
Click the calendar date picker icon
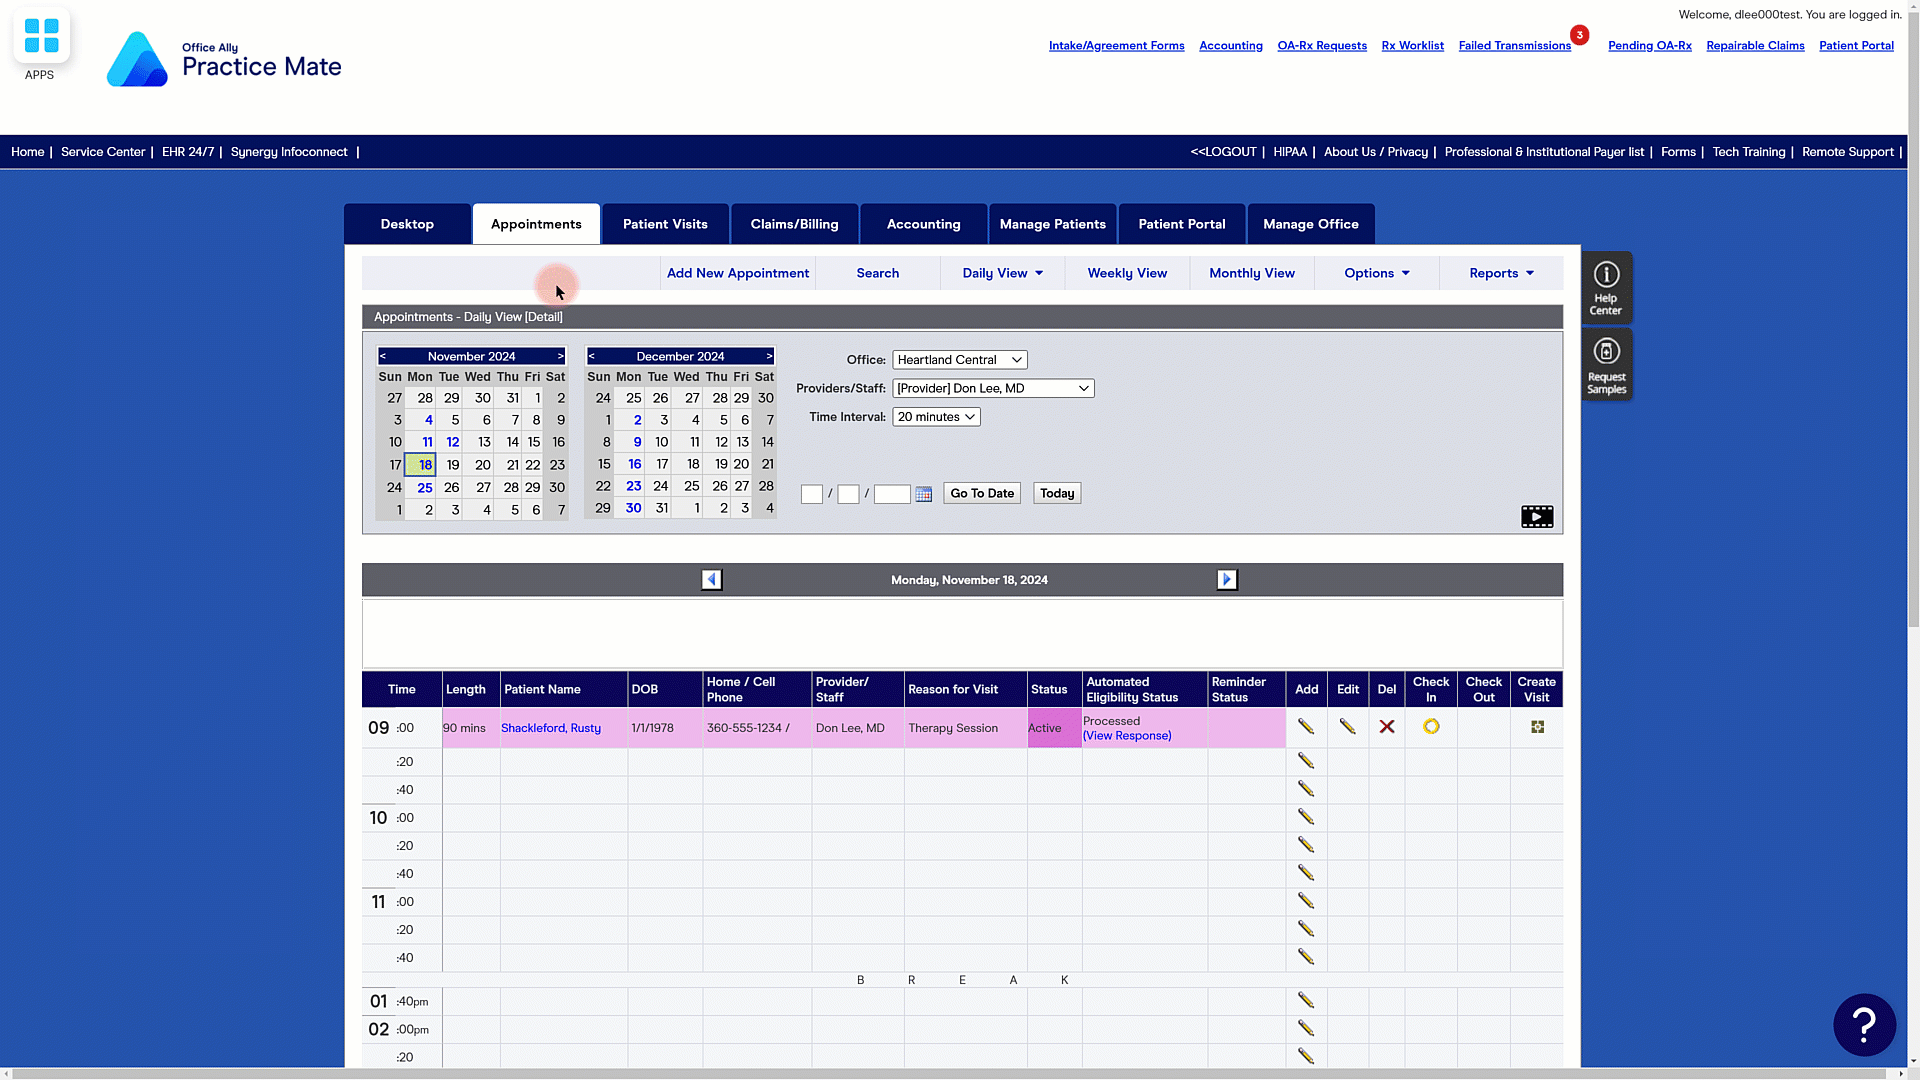tap(923, 494)
